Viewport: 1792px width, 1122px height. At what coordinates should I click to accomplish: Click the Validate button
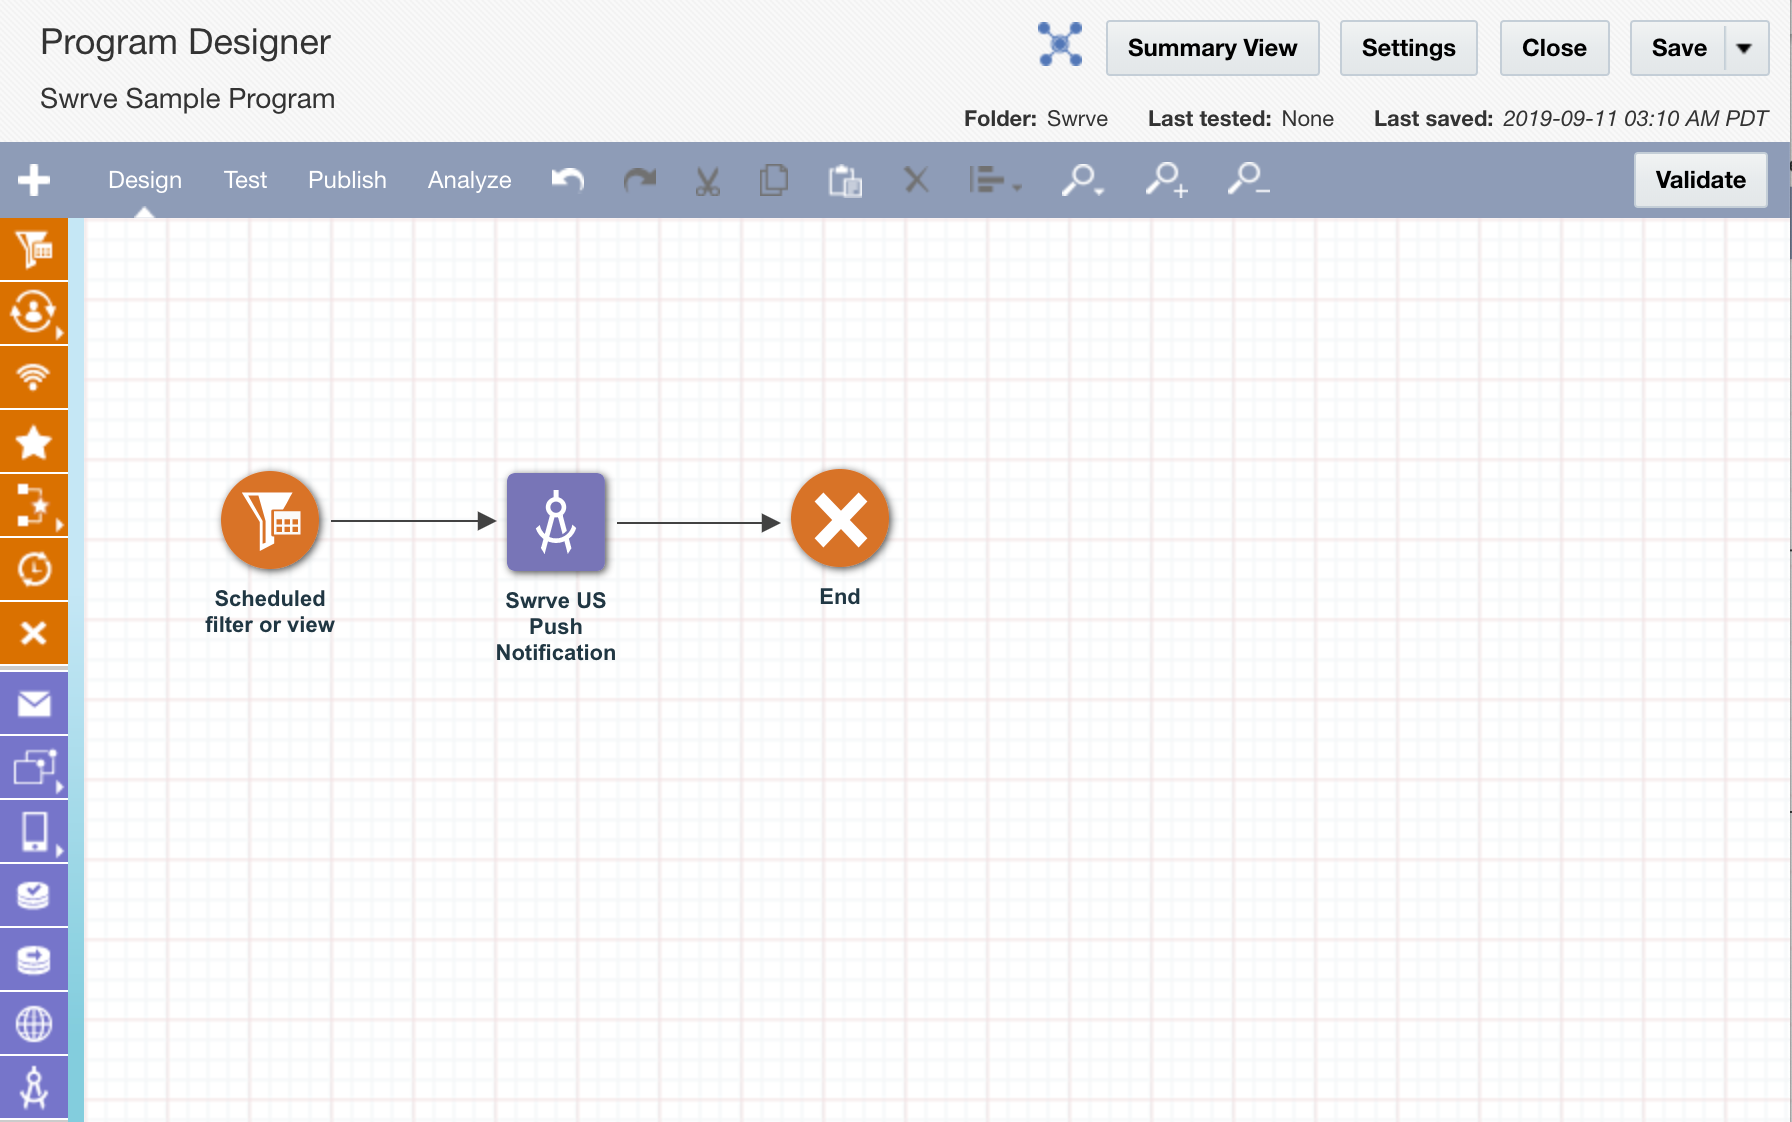[1700, 180]
